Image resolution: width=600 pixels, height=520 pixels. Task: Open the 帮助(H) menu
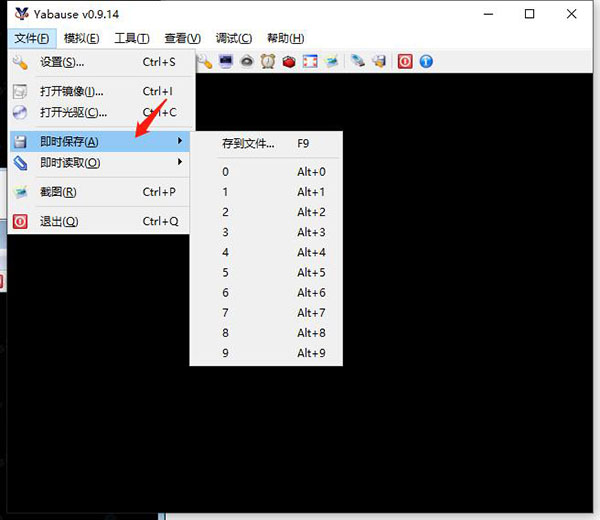click(285, 38)
